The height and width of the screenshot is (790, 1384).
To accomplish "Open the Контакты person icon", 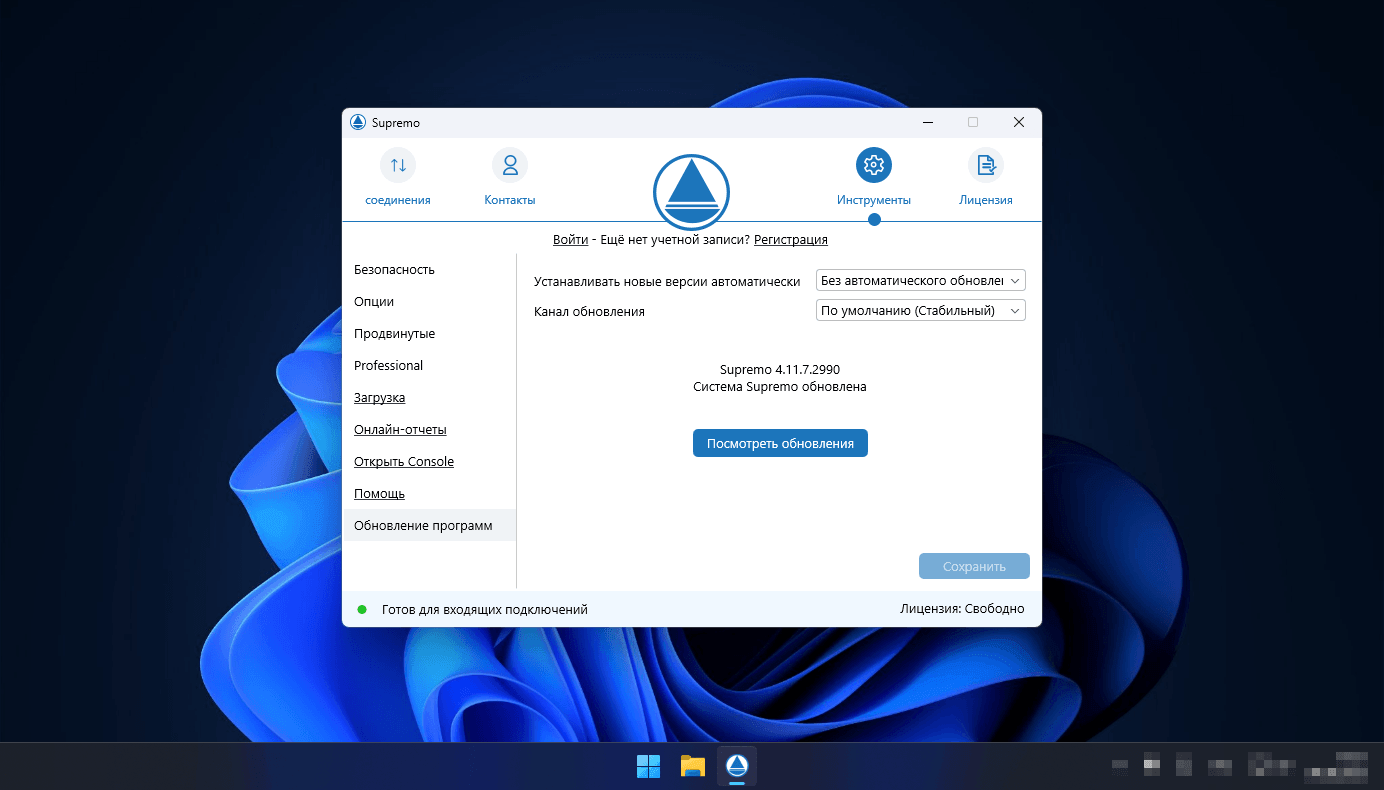I will point(510,165).
